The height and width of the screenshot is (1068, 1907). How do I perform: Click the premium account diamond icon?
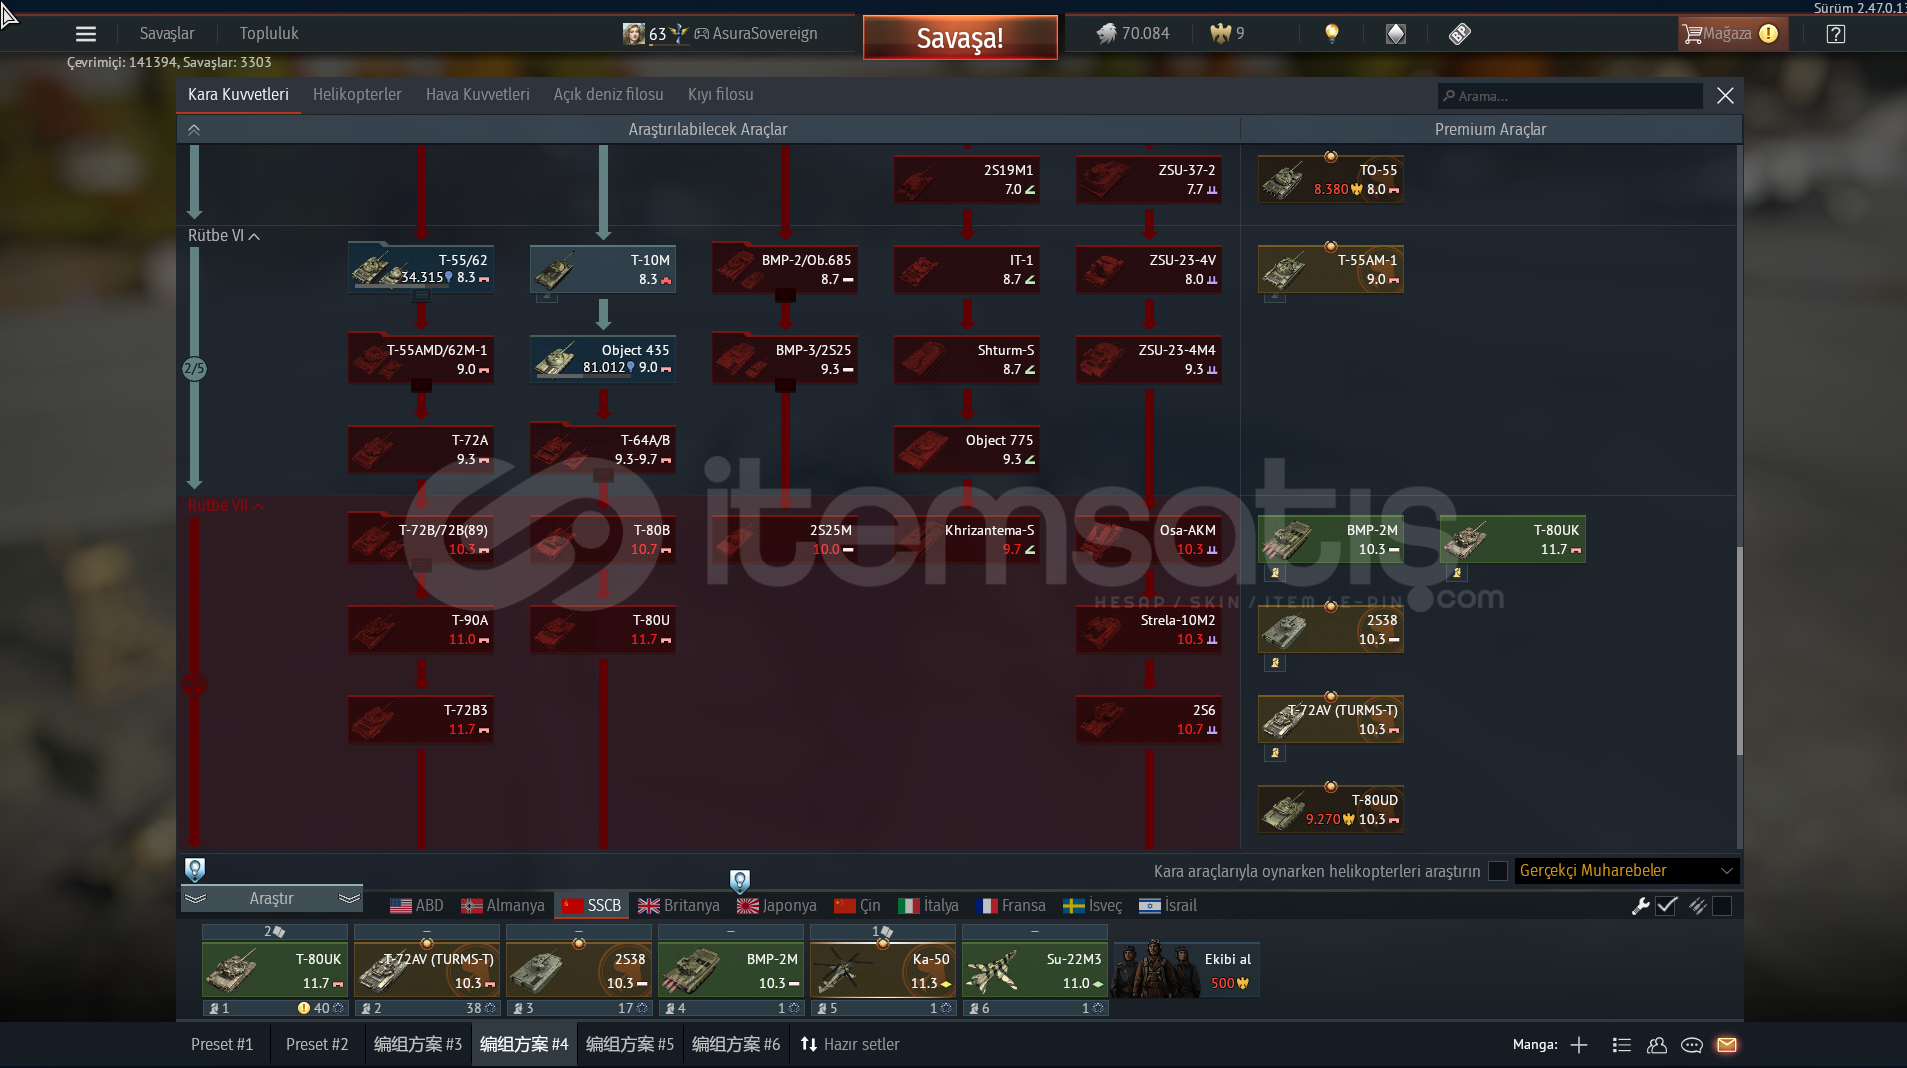(1396, 34)
